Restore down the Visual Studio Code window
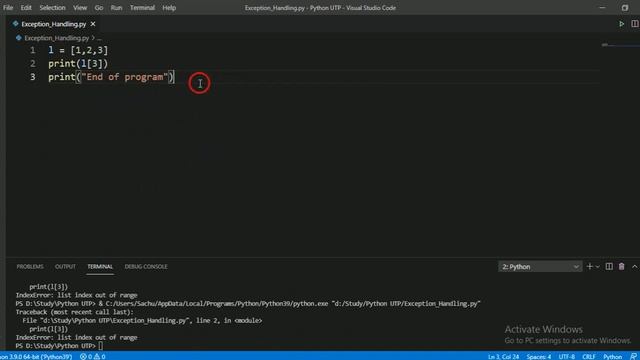The height and width of the screenshot is (360, 640). point(625,8)
